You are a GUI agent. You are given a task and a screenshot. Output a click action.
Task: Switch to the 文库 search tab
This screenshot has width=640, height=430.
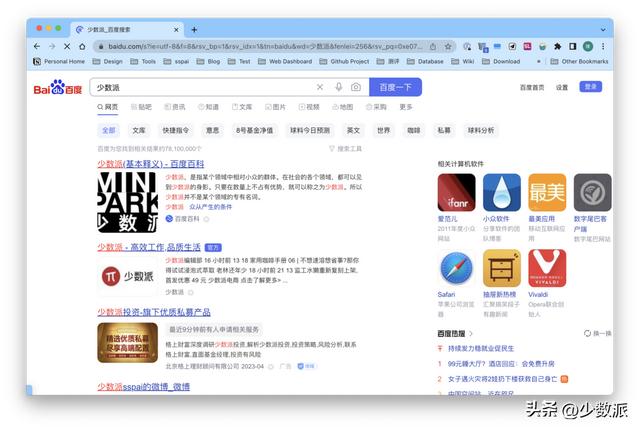(242, 107)
